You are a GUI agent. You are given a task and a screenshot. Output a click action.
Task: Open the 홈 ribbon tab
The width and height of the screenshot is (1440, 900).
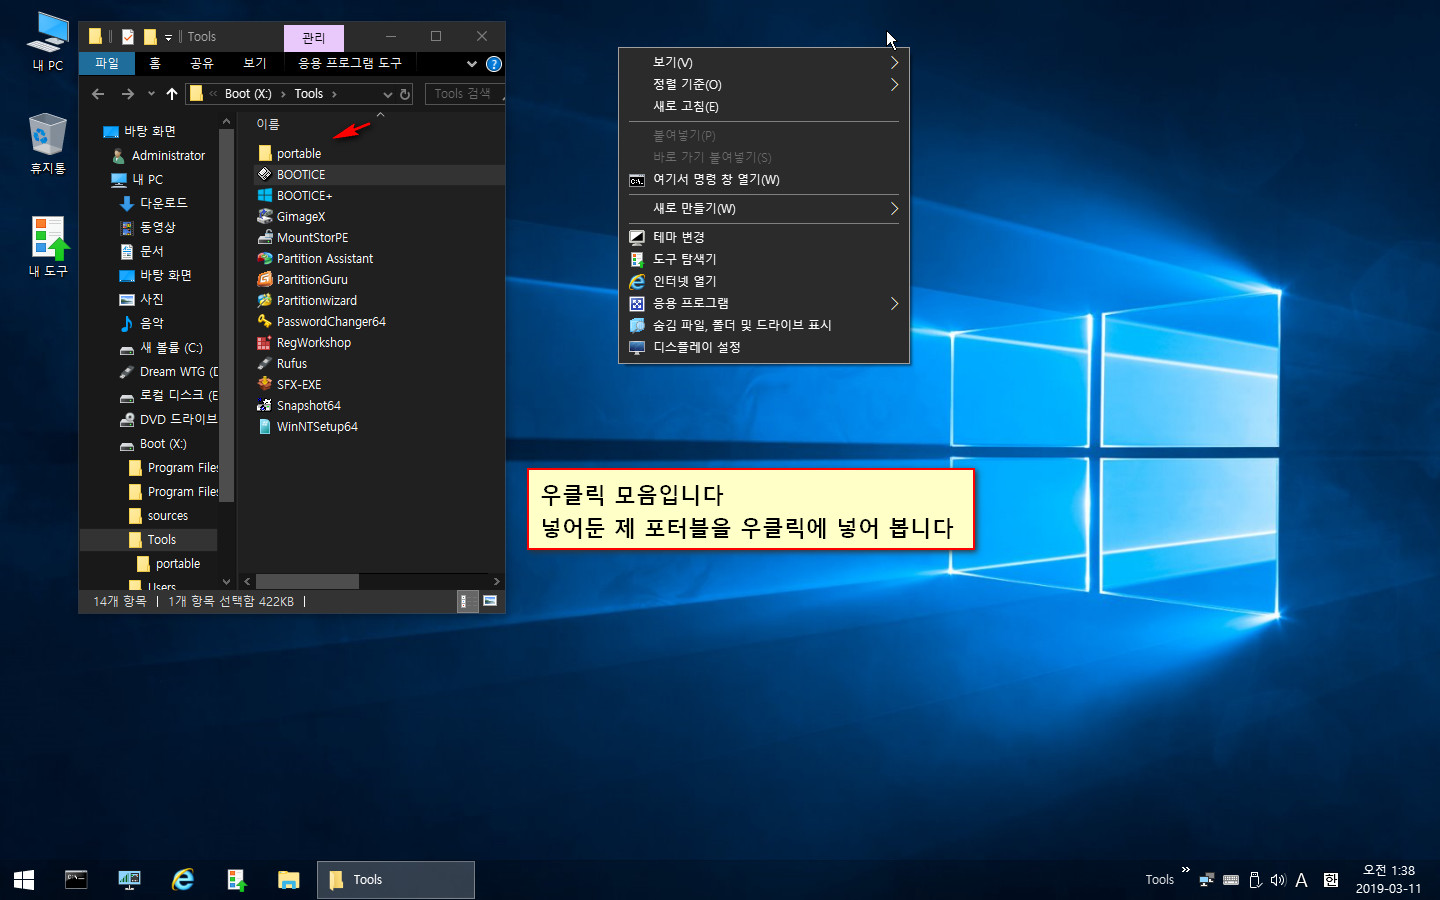click(x=155, y=63)
